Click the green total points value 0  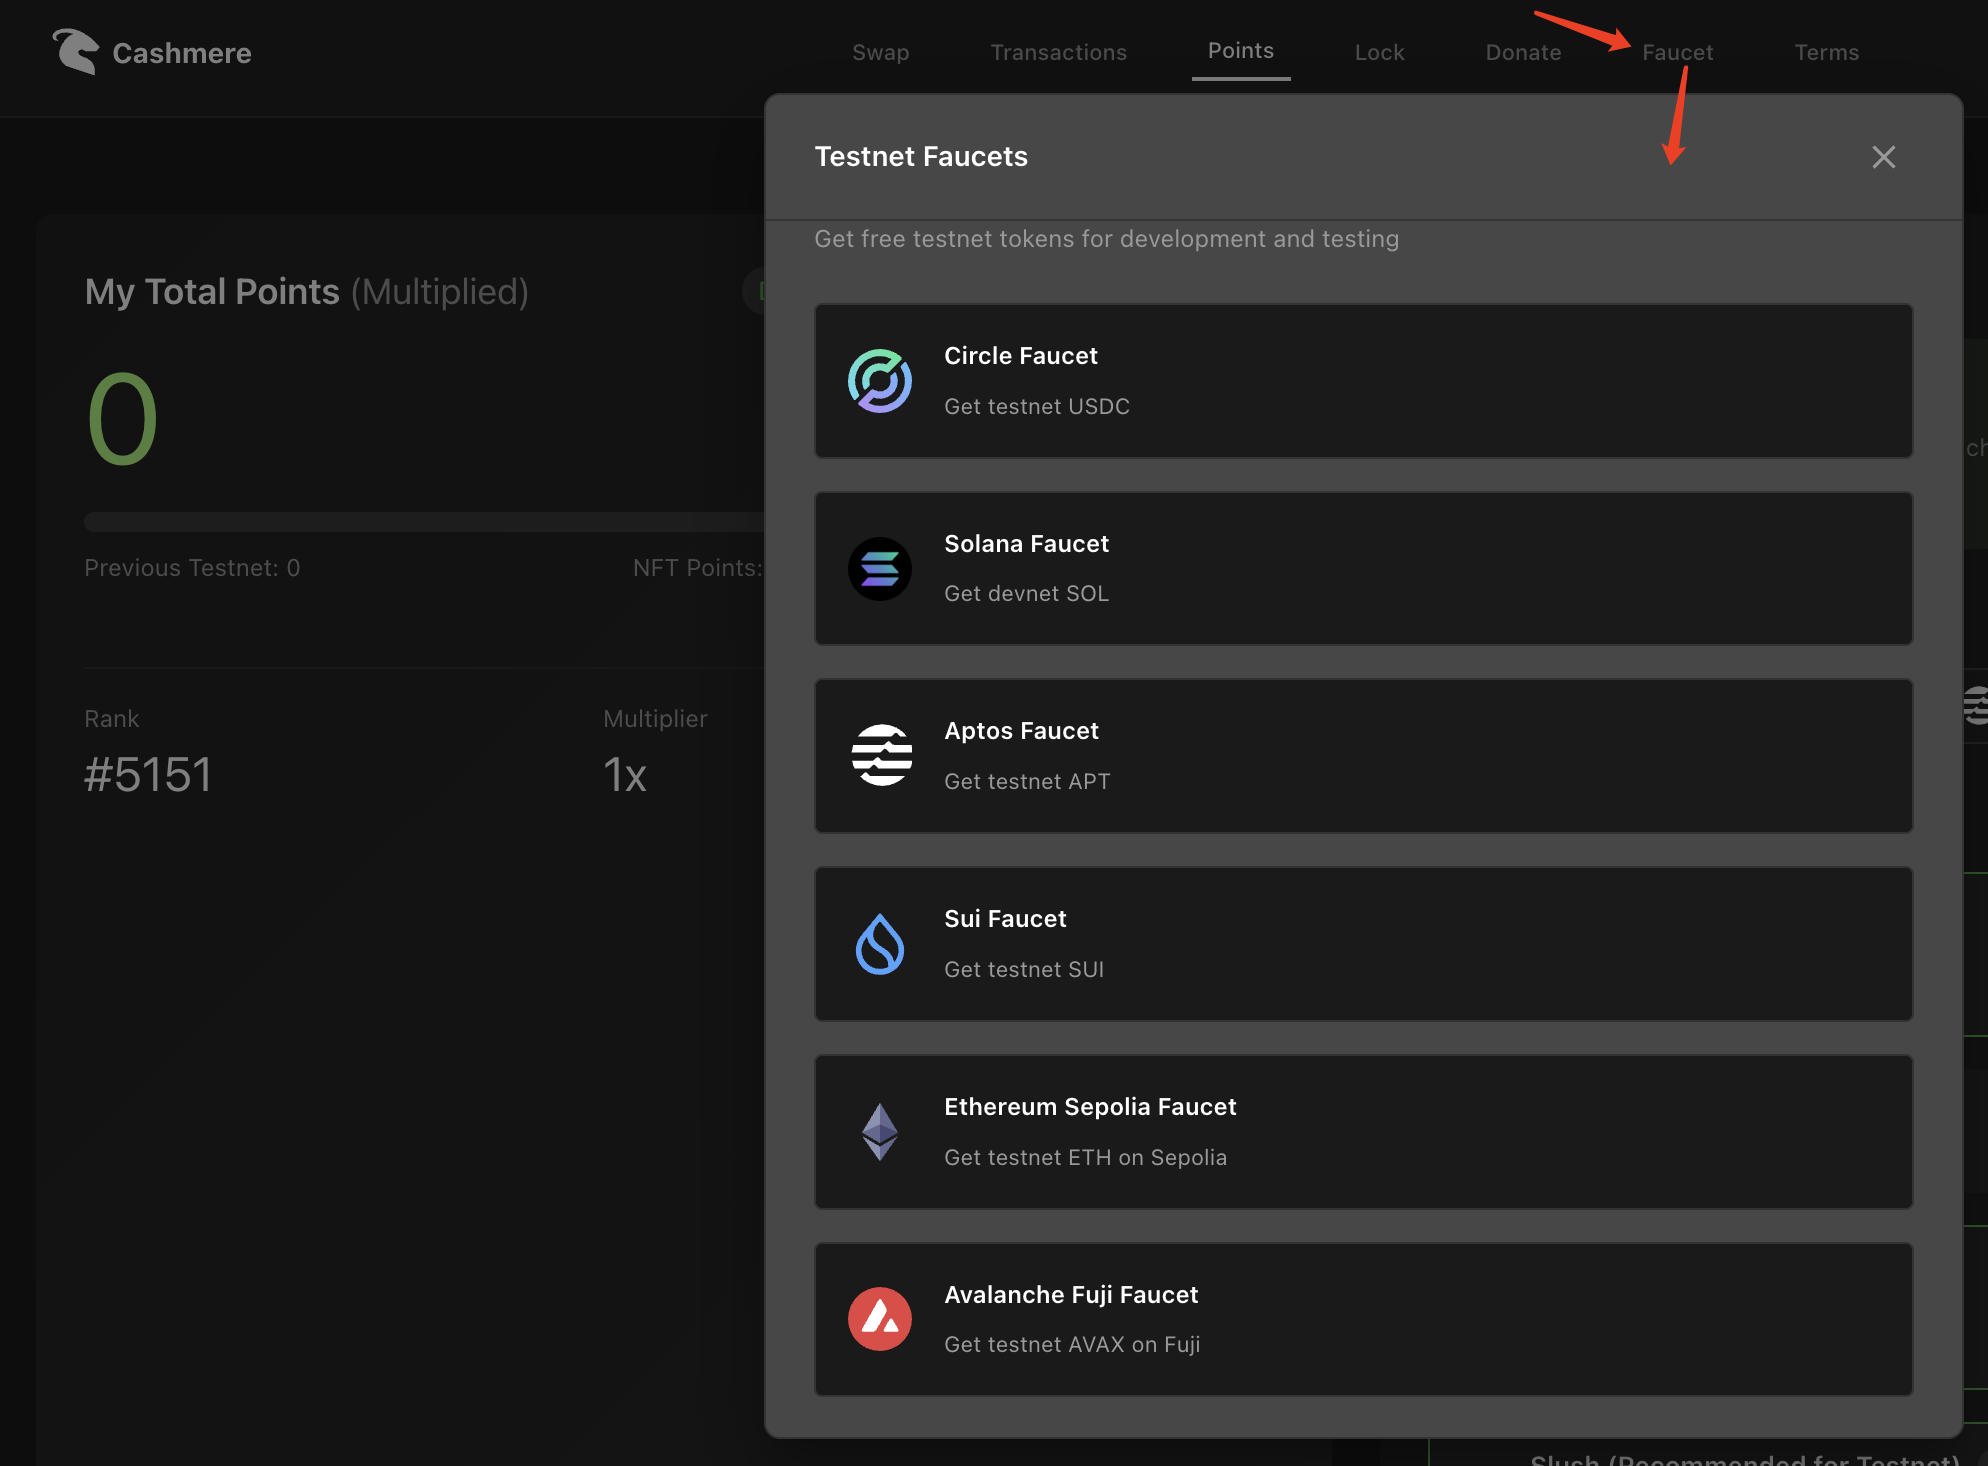pos(122,419)
